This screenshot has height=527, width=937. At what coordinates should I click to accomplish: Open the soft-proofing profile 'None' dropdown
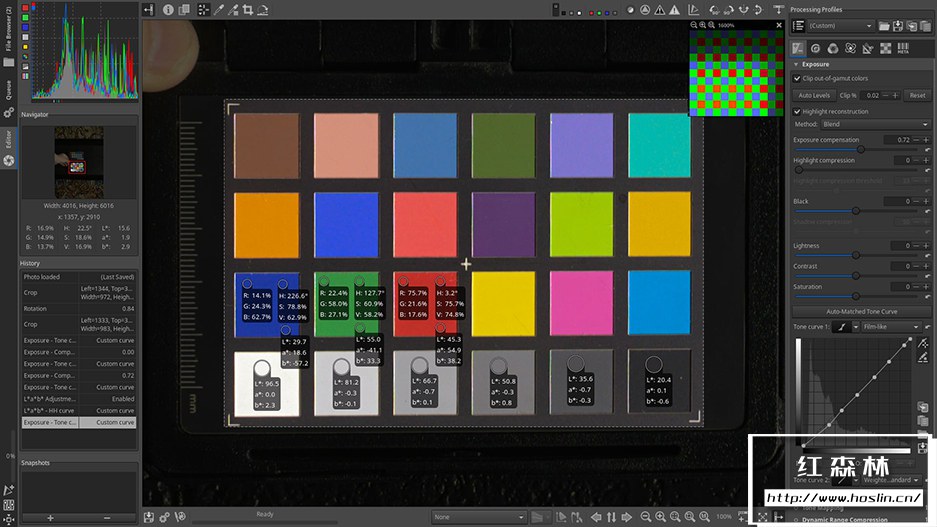pyautogui.click(x=479, y=517)
